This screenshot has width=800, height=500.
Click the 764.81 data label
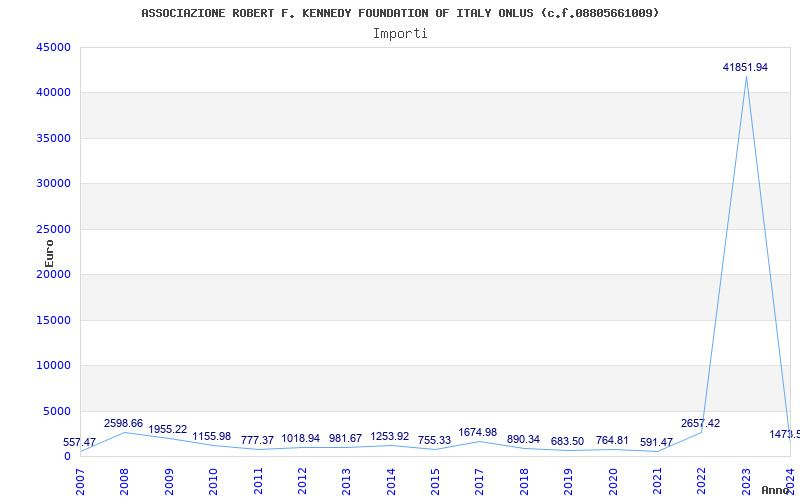pos(612,440)
